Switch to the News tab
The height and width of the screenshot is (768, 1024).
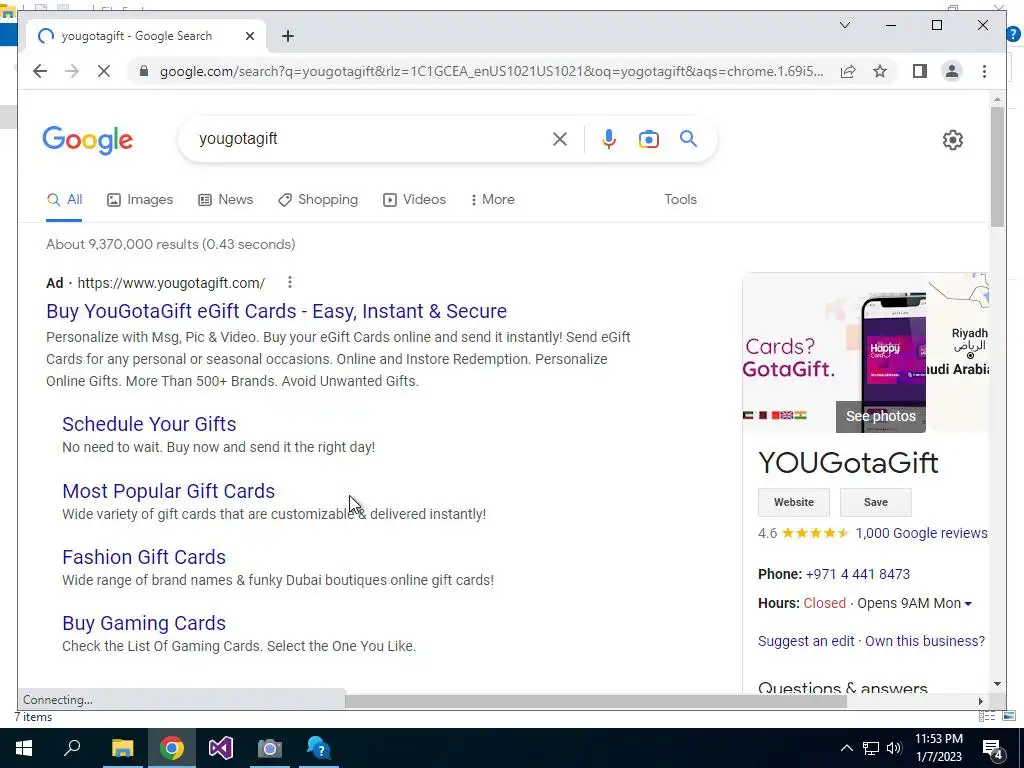tap(225, 199)
